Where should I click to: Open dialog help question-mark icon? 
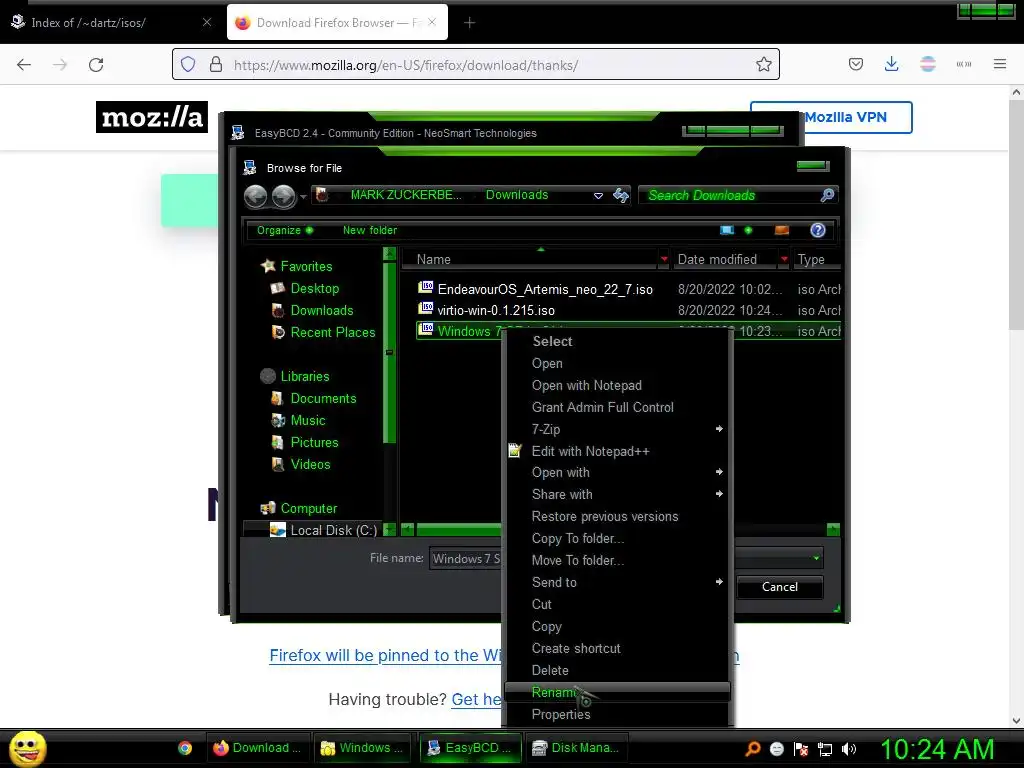coord(818,230)
